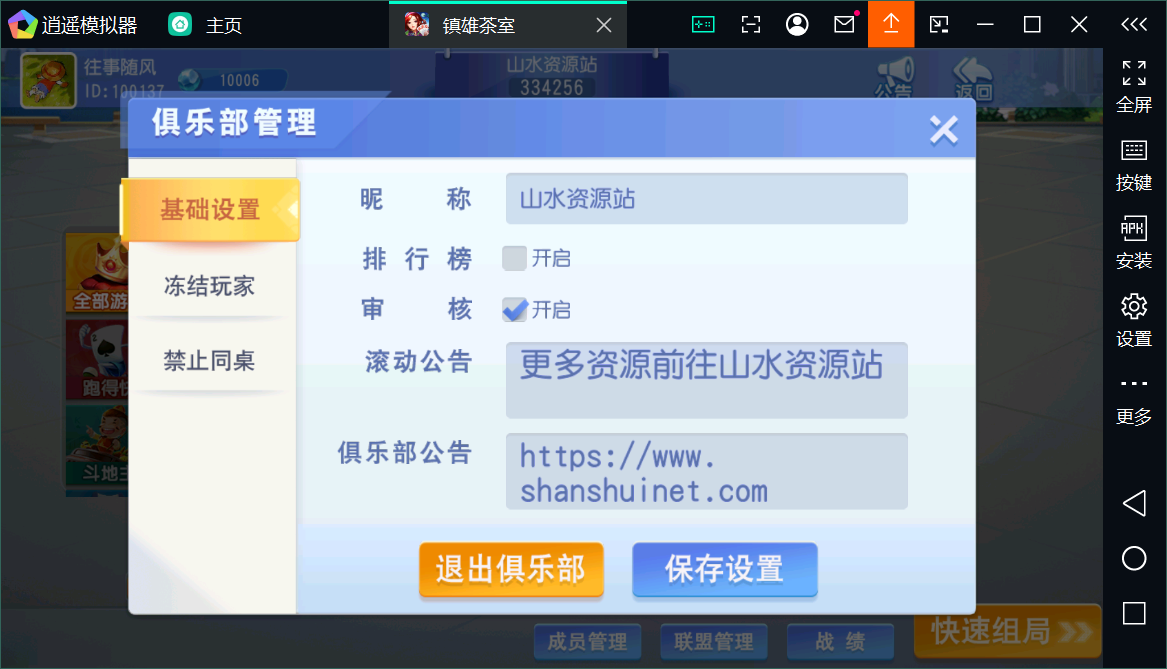The width and height of the screenshot is (1167, 669).
Task: Select the 全部游戏 game category
Action: pyautogui.click(x=97, y=273)
